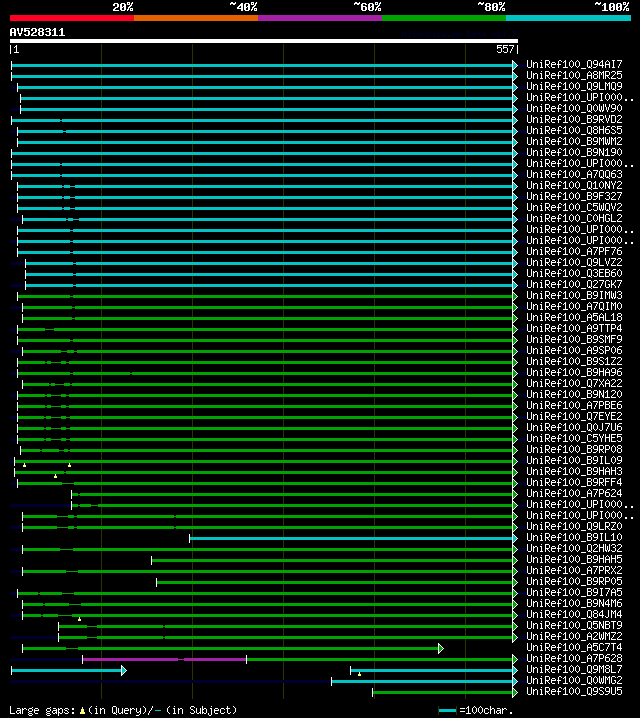The width and height of the screenshot is (640, 718).
Task: Click the purple ~60% identity legend segment
Action: pyautogui.click(x=320, y=18)
